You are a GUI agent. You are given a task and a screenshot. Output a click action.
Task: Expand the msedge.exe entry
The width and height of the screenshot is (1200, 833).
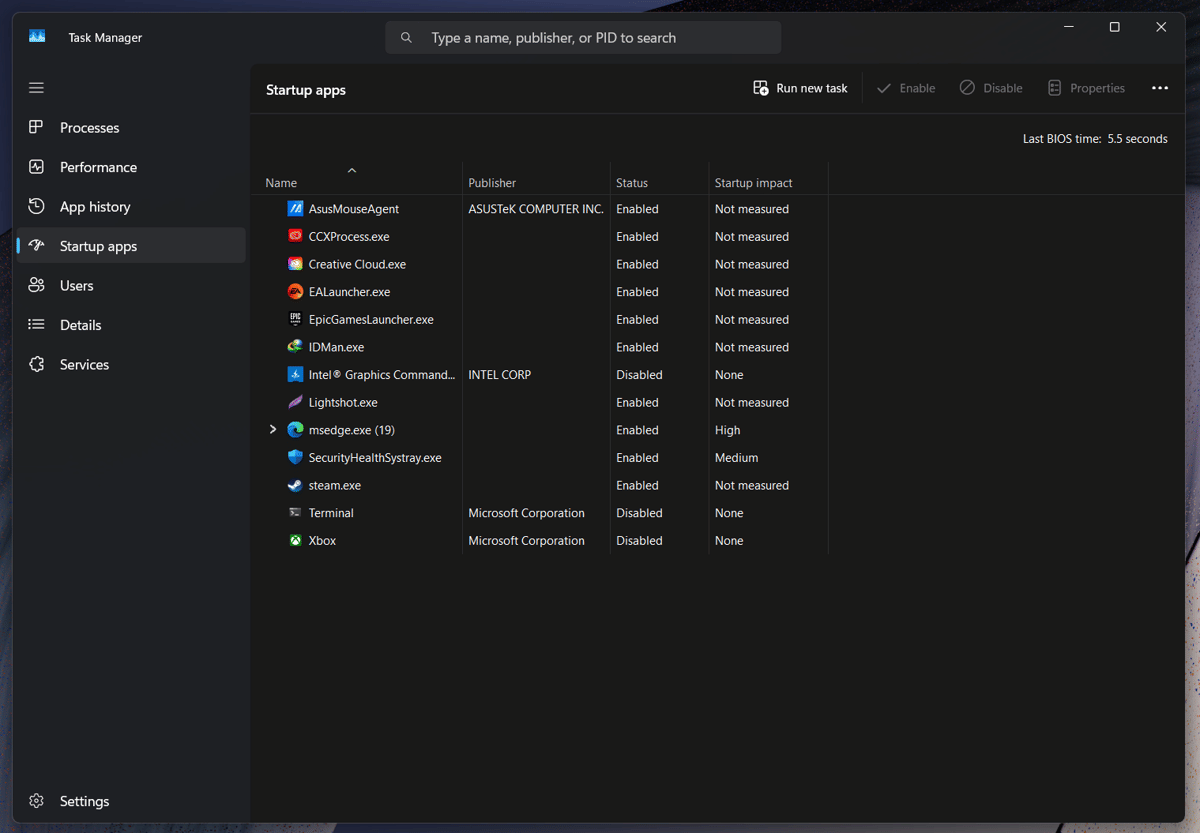pyautogui.click(x=272, y=429)
